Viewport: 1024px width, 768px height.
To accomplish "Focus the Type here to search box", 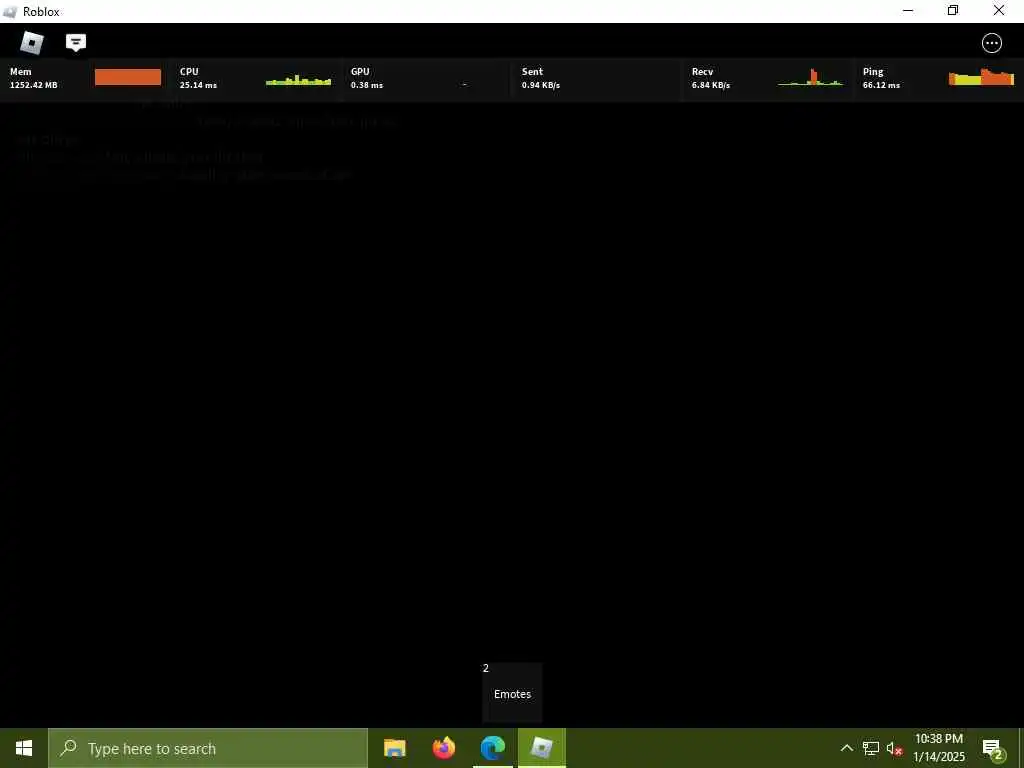I will point(208,748).
